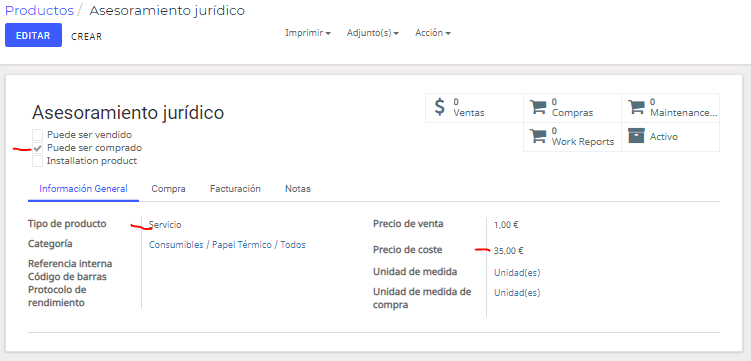Screen dimensions: 751x361
Task: Click the Ventas dollar sign icon
Action: pos(439,107)
